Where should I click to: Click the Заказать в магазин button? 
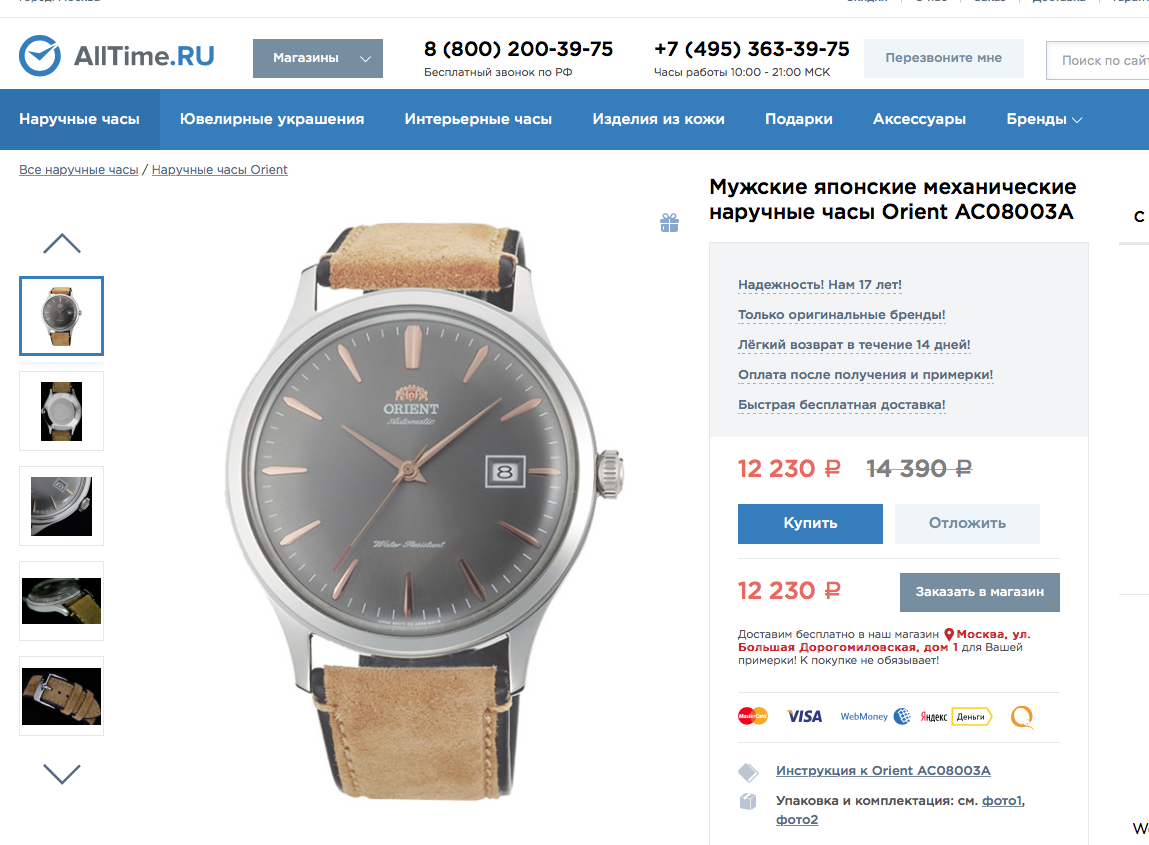tap(979, 592)
